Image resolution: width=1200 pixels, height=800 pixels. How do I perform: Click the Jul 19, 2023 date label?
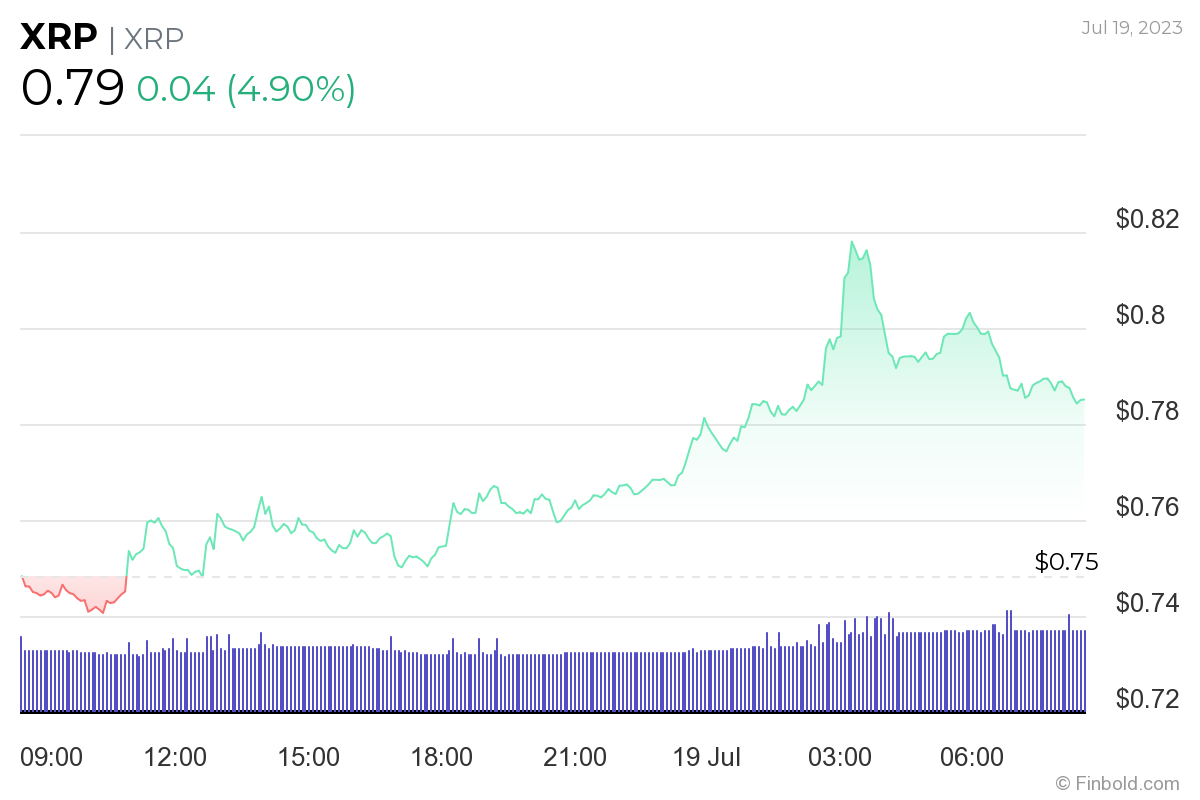[x=1130, y=27]
